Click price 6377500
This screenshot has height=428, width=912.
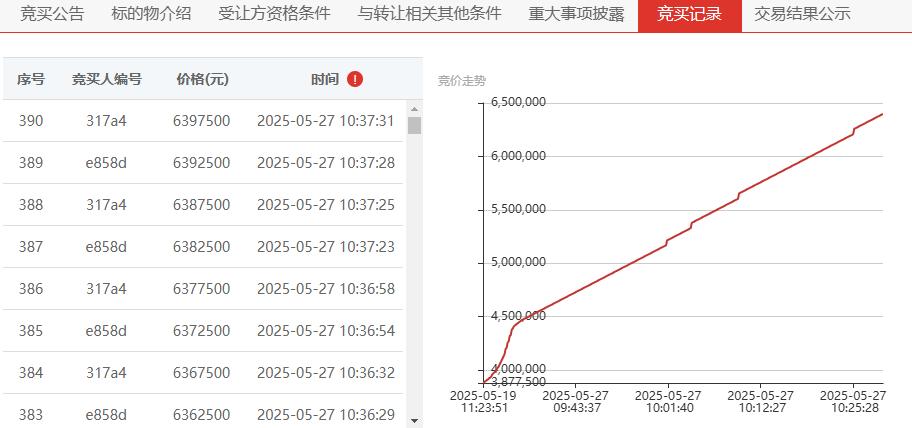coord(201,288)
